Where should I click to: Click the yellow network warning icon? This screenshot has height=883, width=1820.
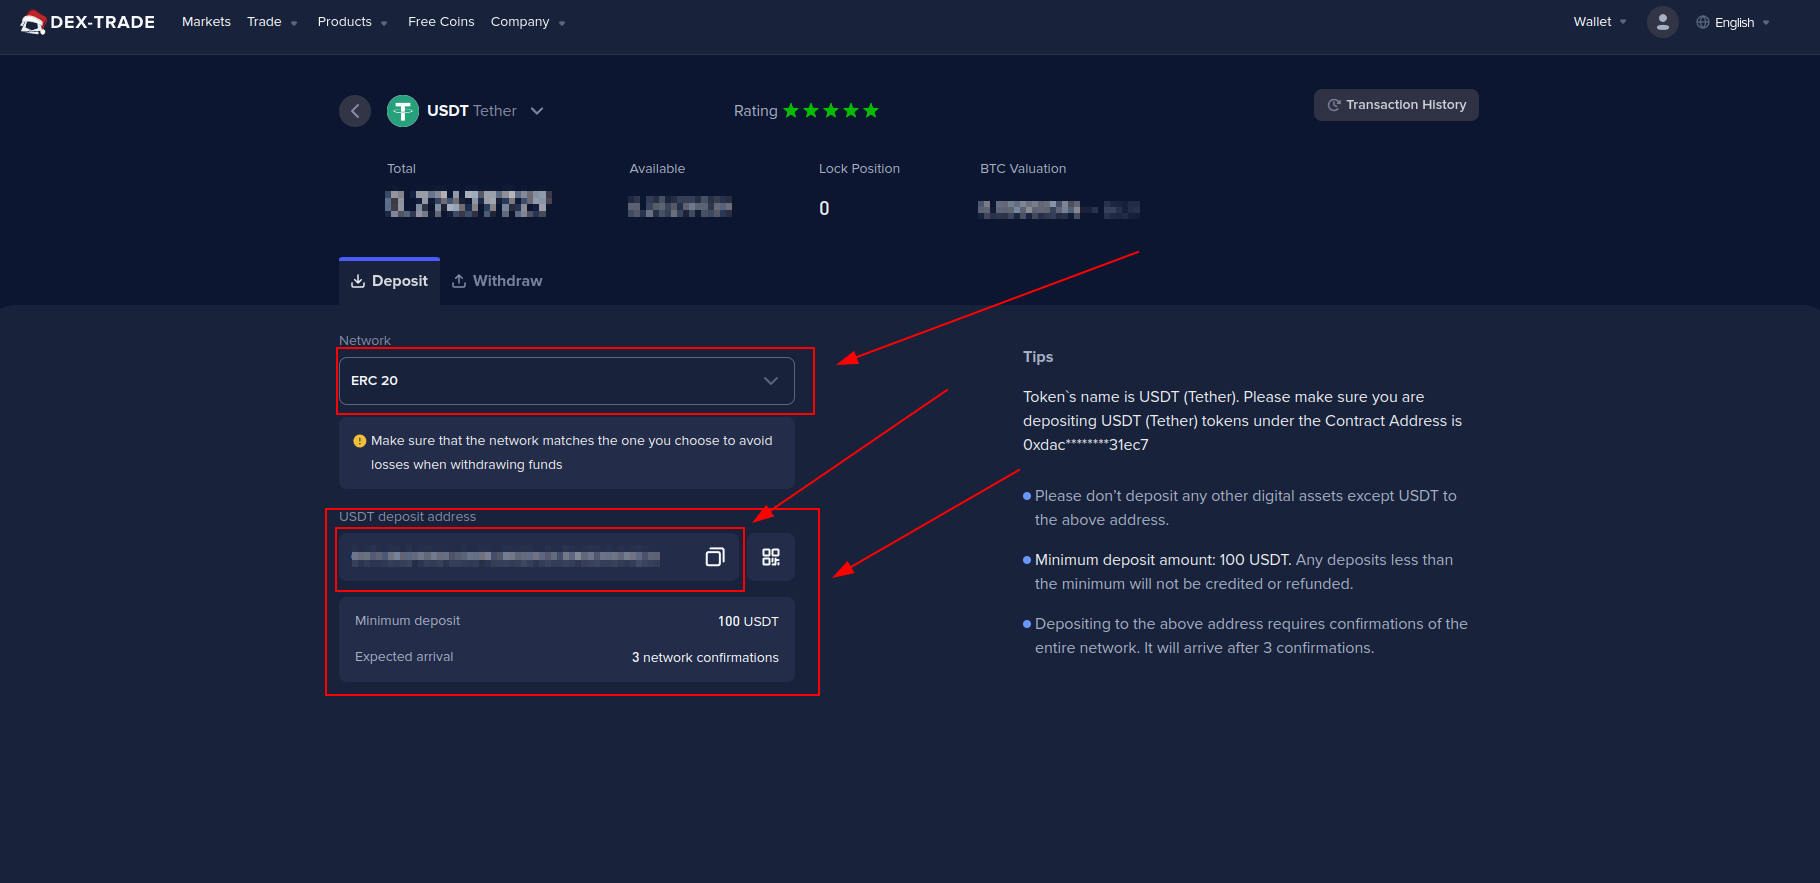pyautogui.click(x=360, y=441)
